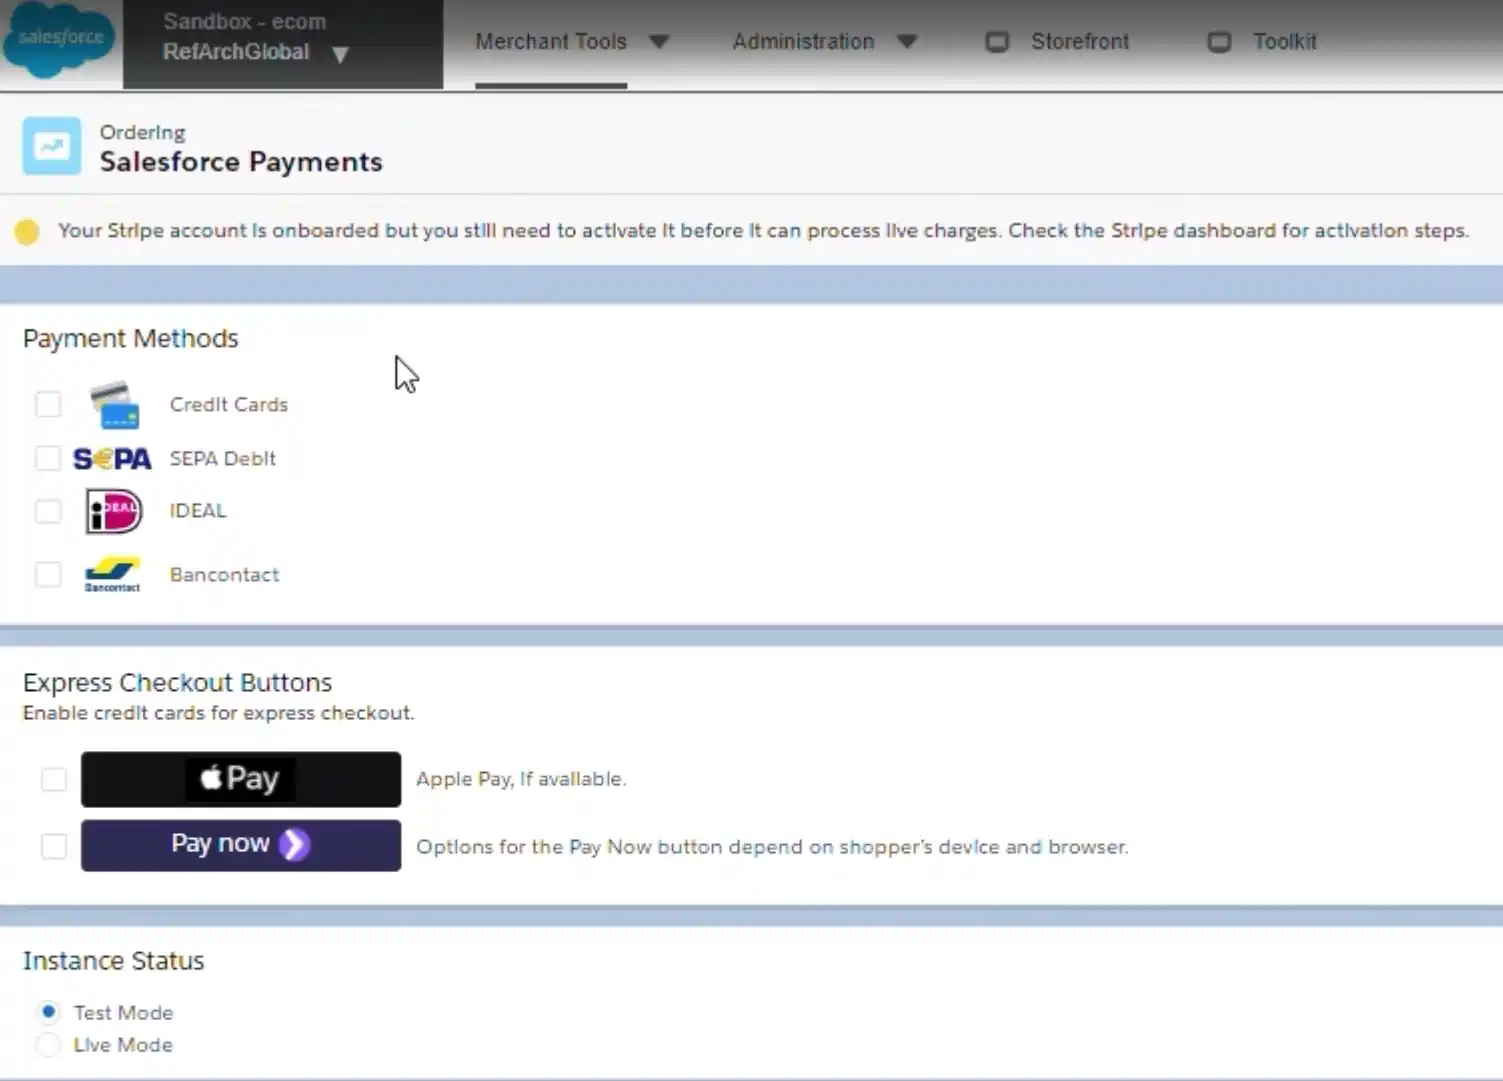Viewport: 1503px width, 1081px height.
Task: Click the 'Credit Cards' label text
Action: tap(229, 404)
